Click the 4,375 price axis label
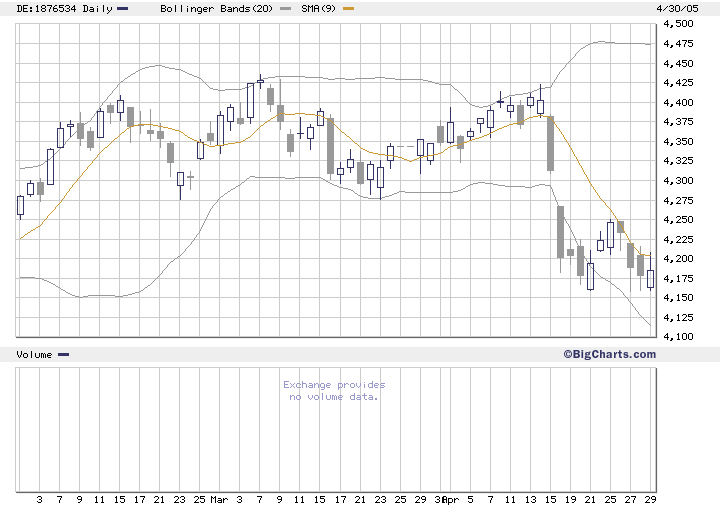 coord(679,122)
